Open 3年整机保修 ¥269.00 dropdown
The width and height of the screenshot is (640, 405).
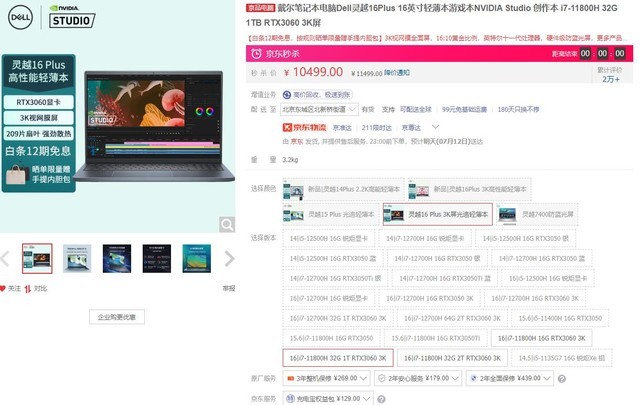pos(327,378)
